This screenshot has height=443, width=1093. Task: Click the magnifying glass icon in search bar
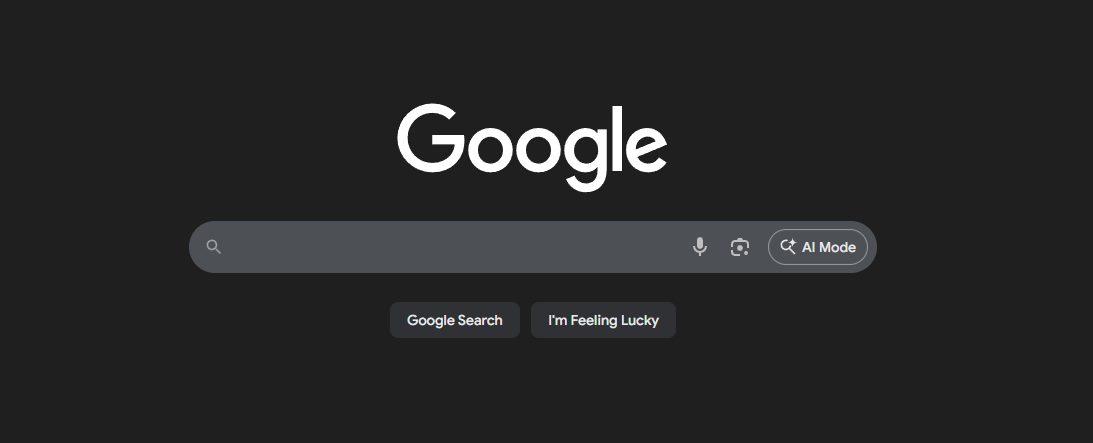click(x=214, y=247)
